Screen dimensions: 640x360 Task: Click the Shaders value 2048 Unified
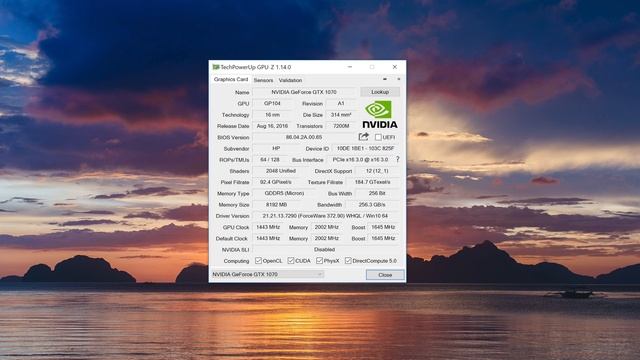coord(280,171)
